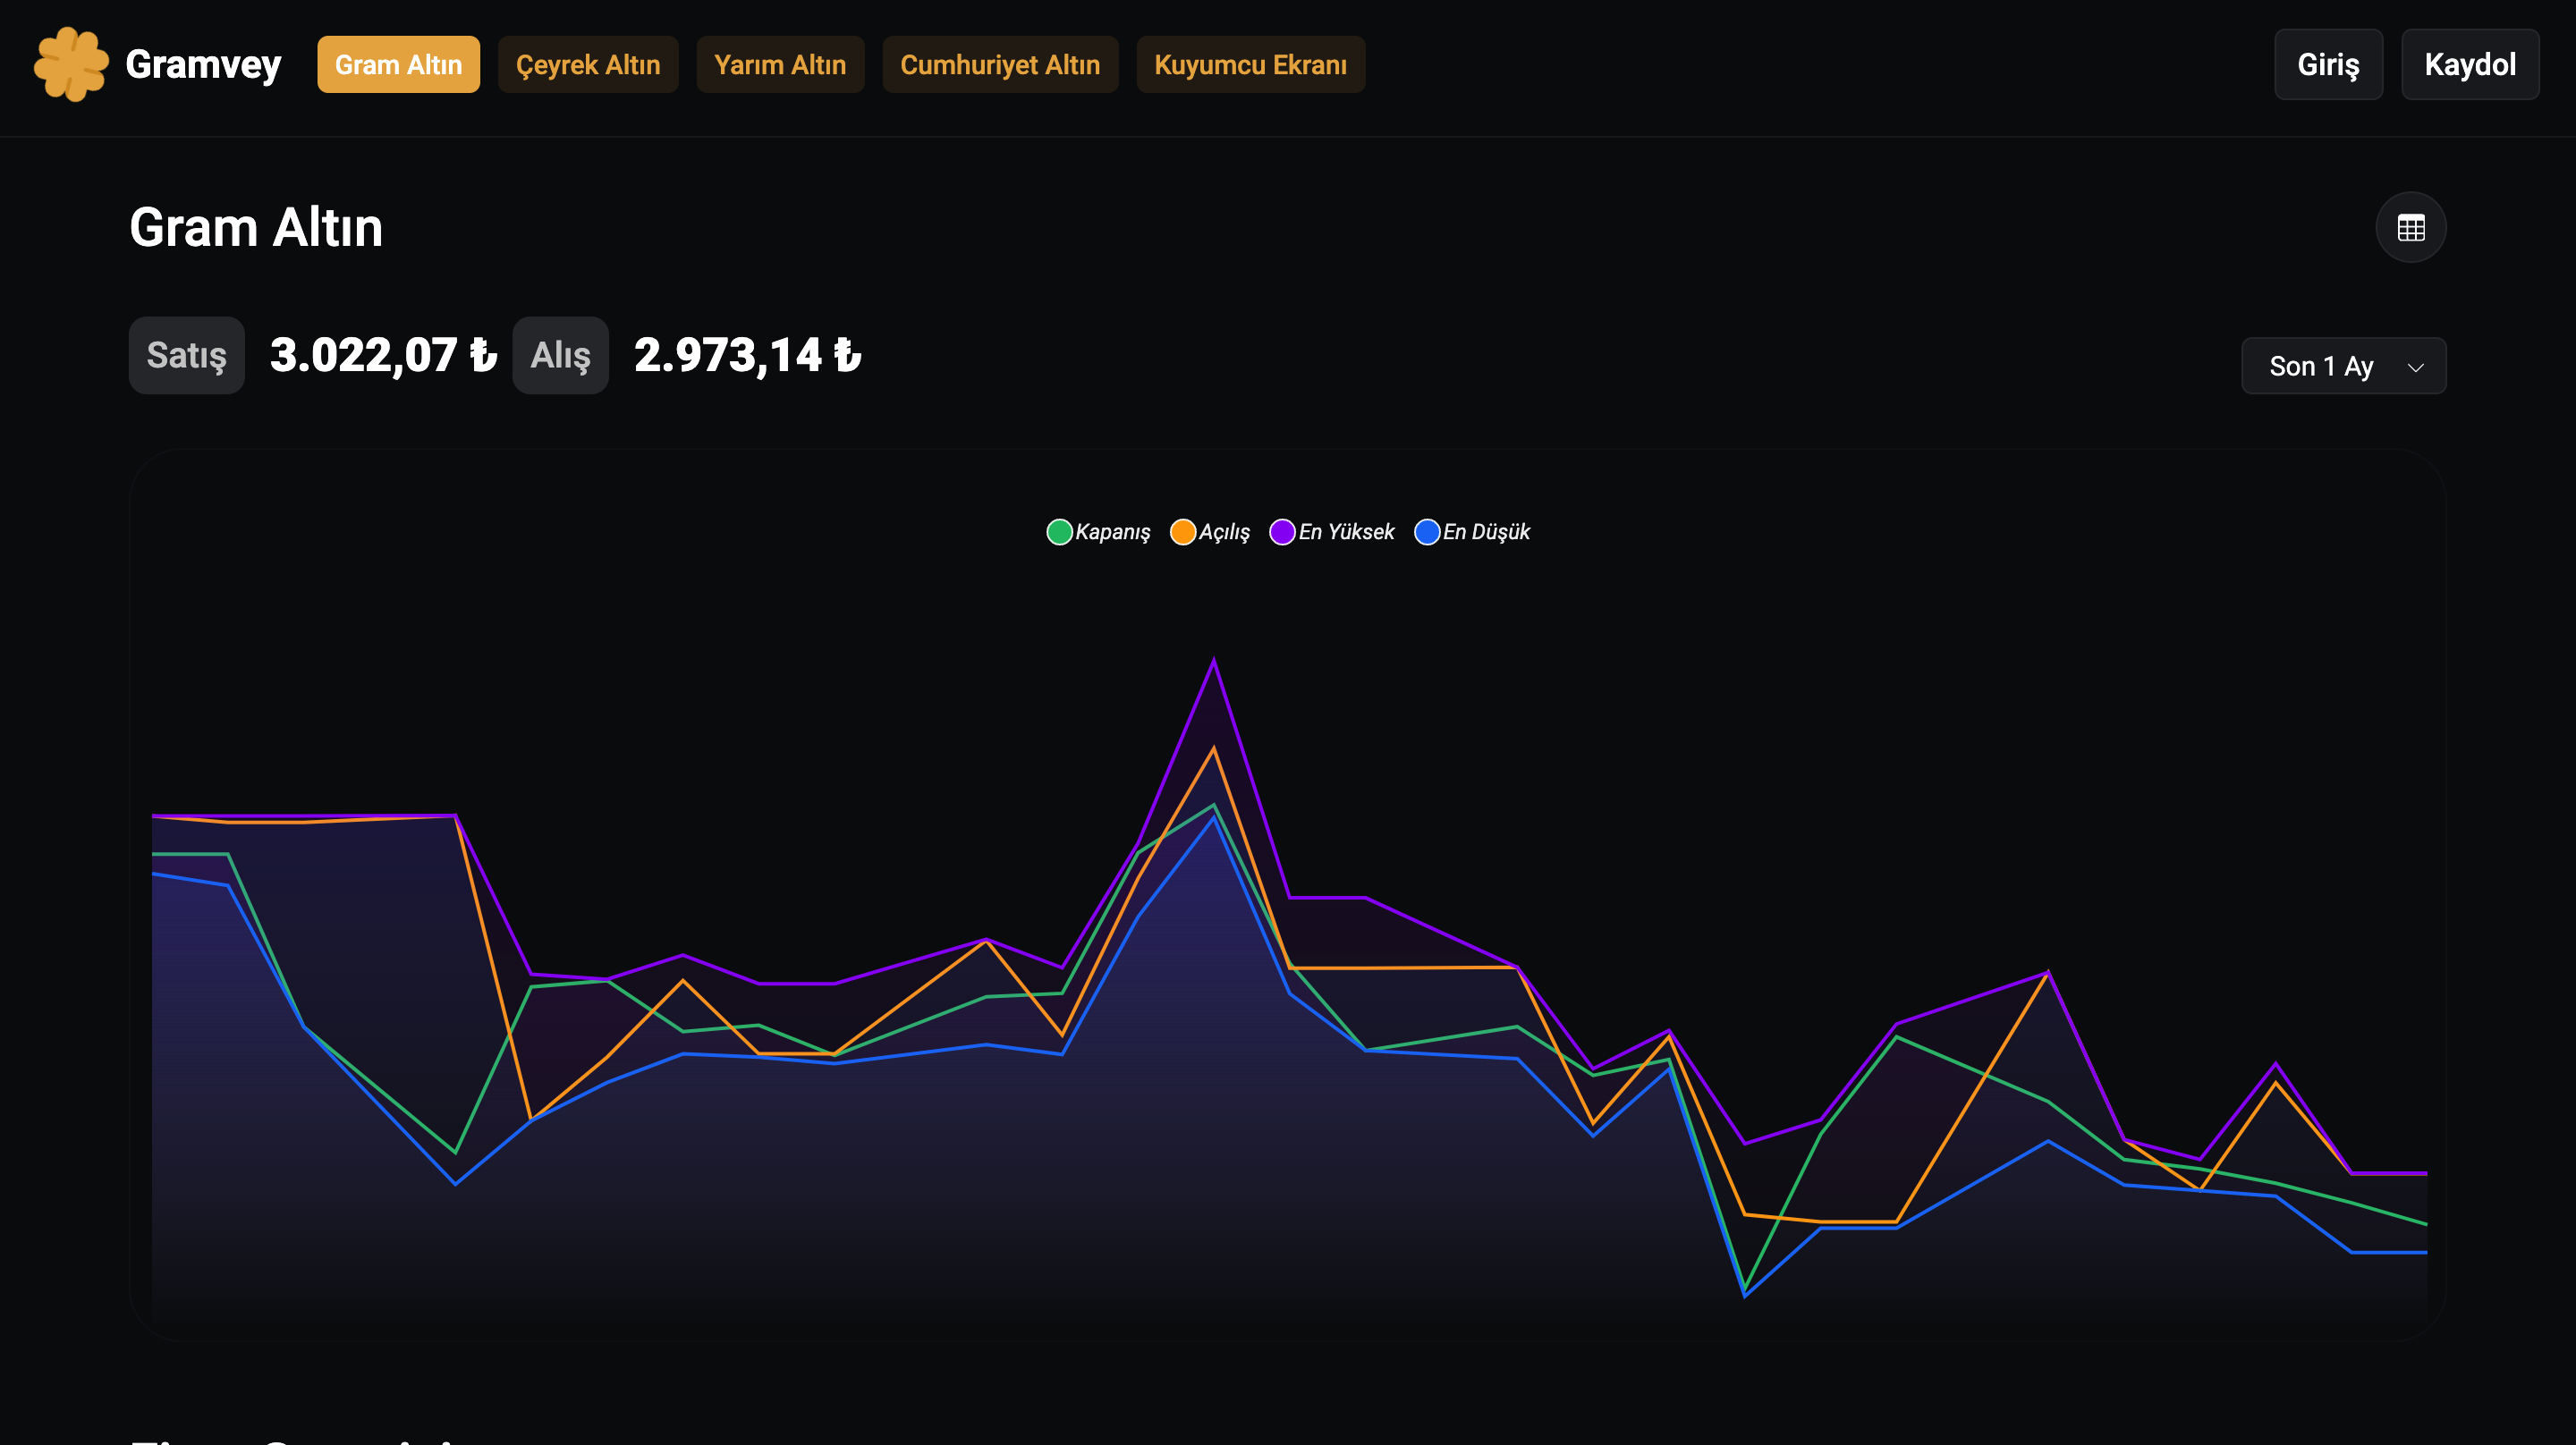Click the purple En Yüksek legend circle
This screenshot has height=1445, width=2576.
(1282, 532)
